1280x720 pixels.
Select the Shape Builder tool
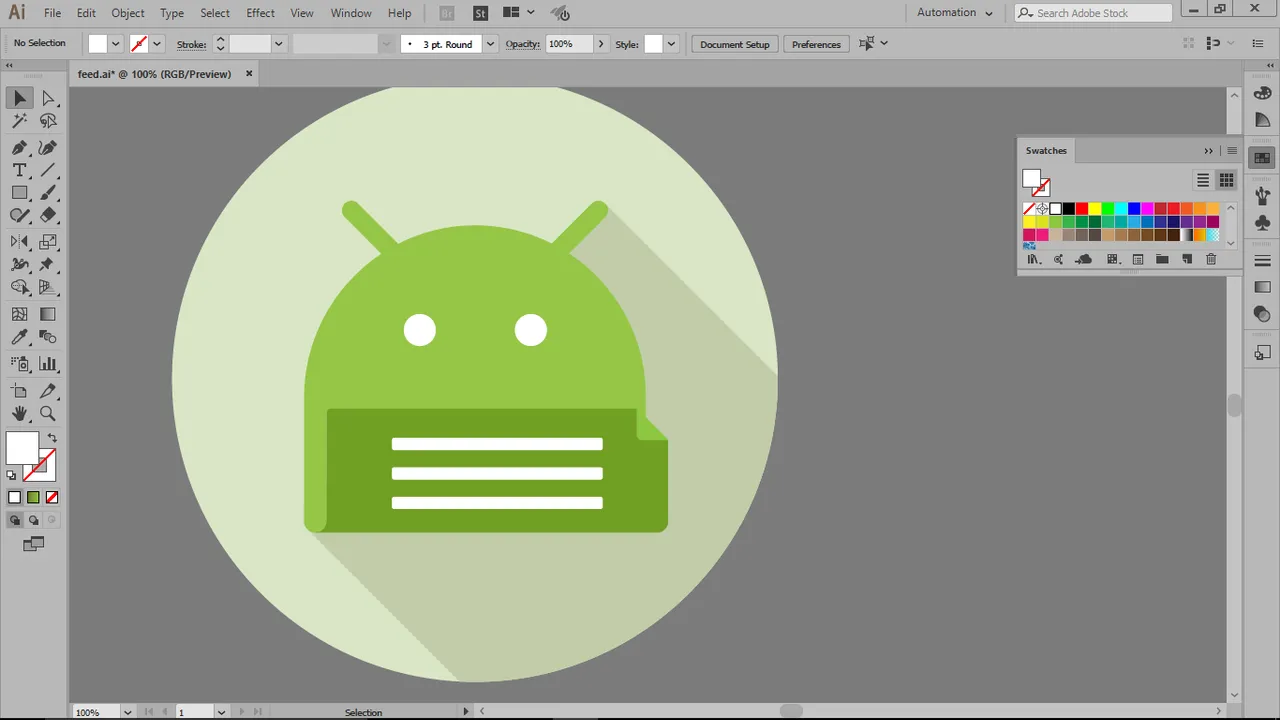click(x=20, y=288)
